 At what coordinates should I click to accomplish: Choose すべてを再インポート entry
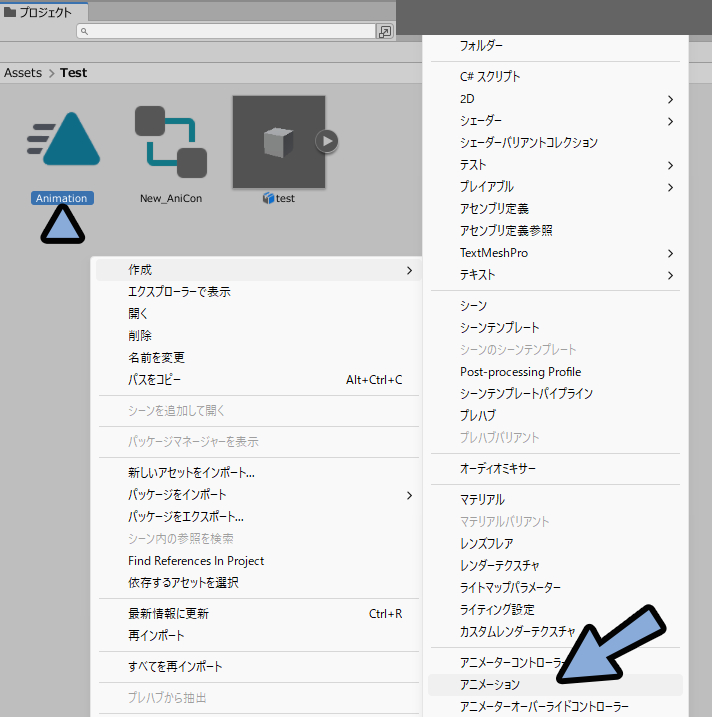[259, 667]
